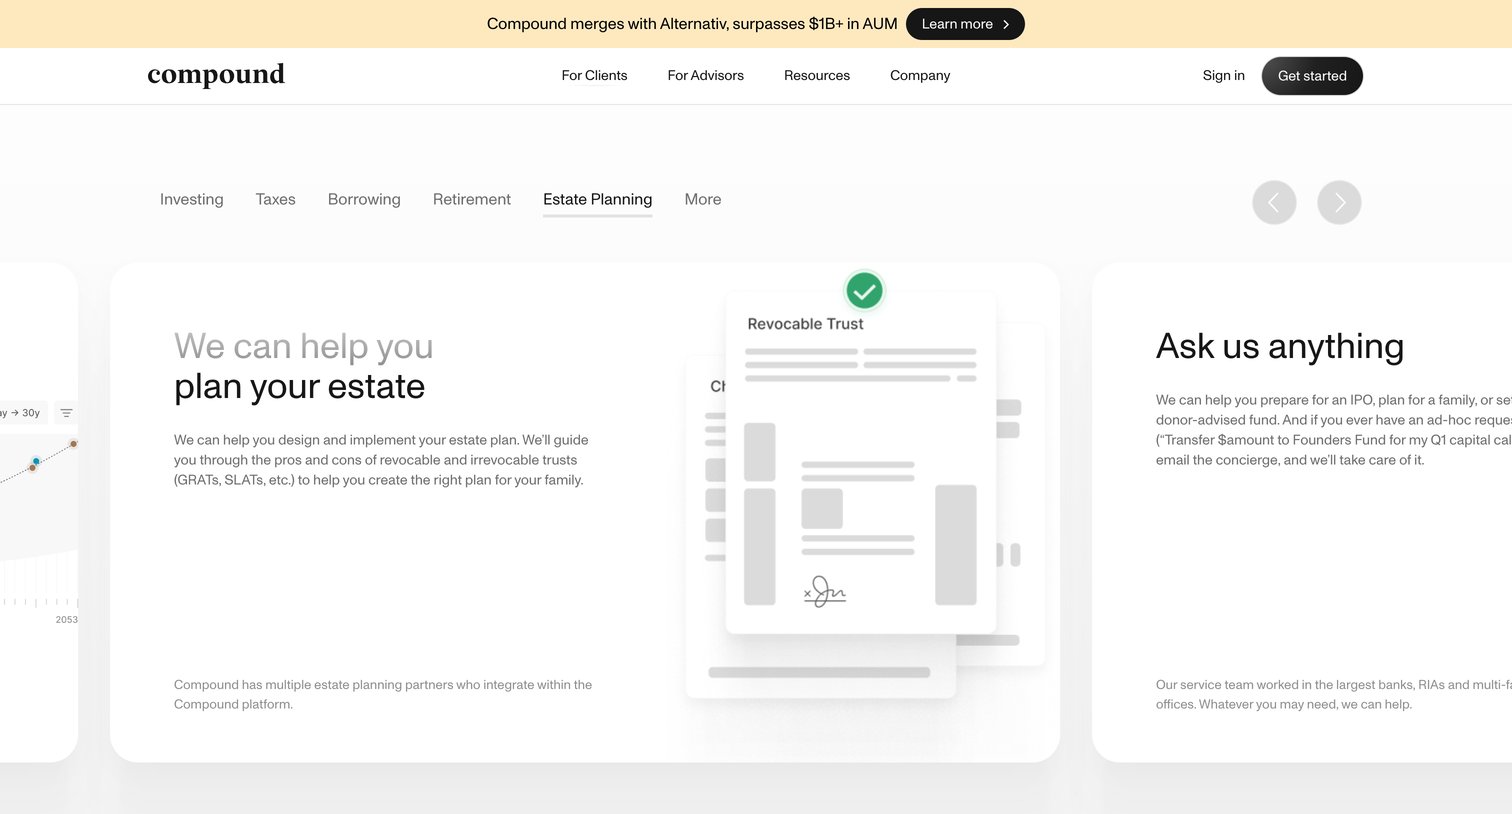Click the signature on Revocable Trust document
The height and width of the screenshot is (814, 1512).
825,591
